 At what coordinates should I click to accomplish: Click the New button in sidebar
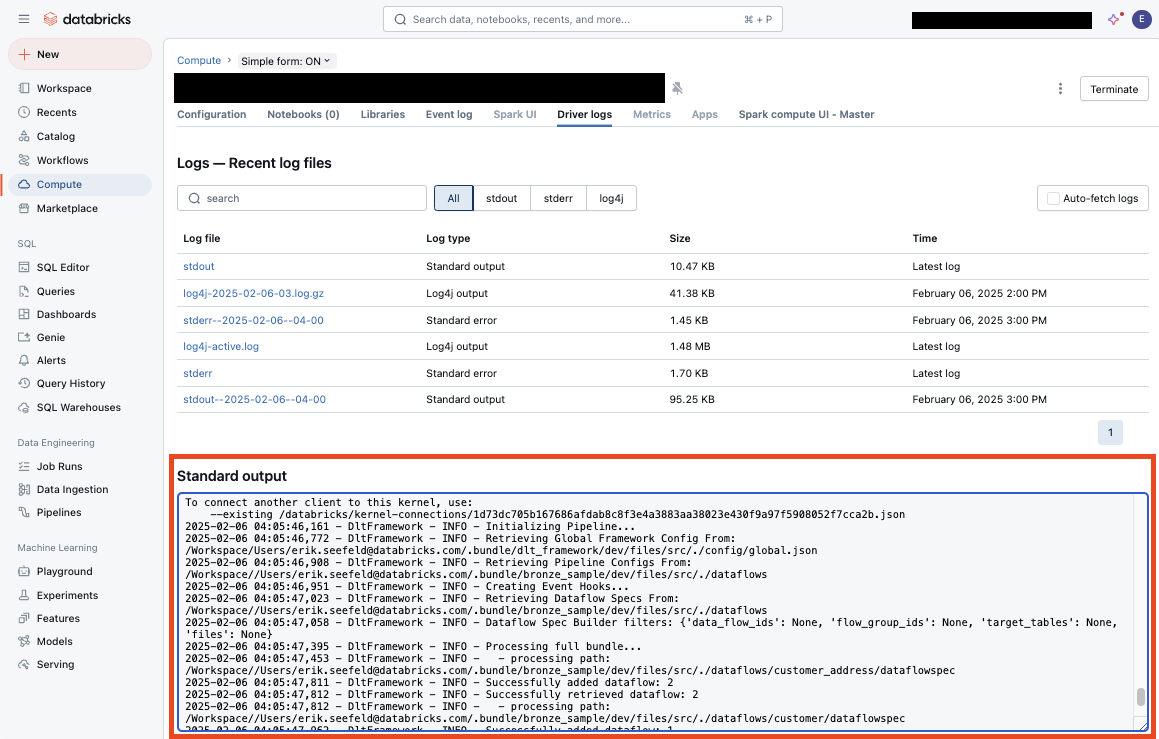80,54
